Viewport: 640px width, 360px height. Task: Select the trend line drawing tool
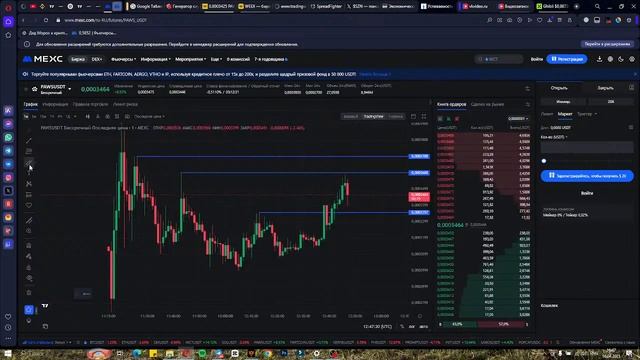coord(29,140)
